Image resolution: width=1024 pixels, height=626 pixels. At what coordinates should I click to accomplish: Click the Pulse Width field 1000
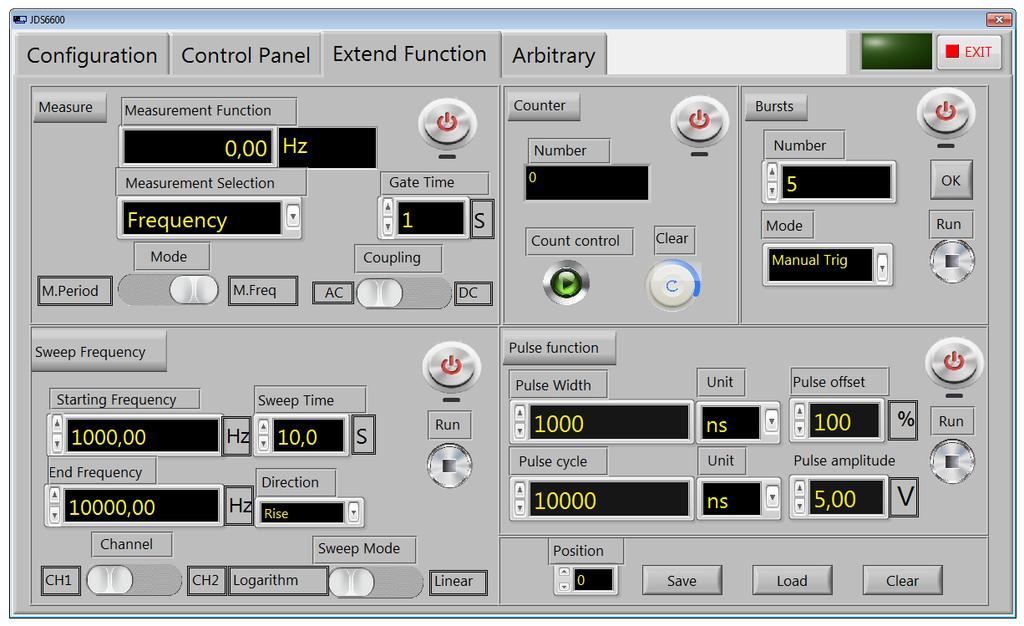point(609,422)
